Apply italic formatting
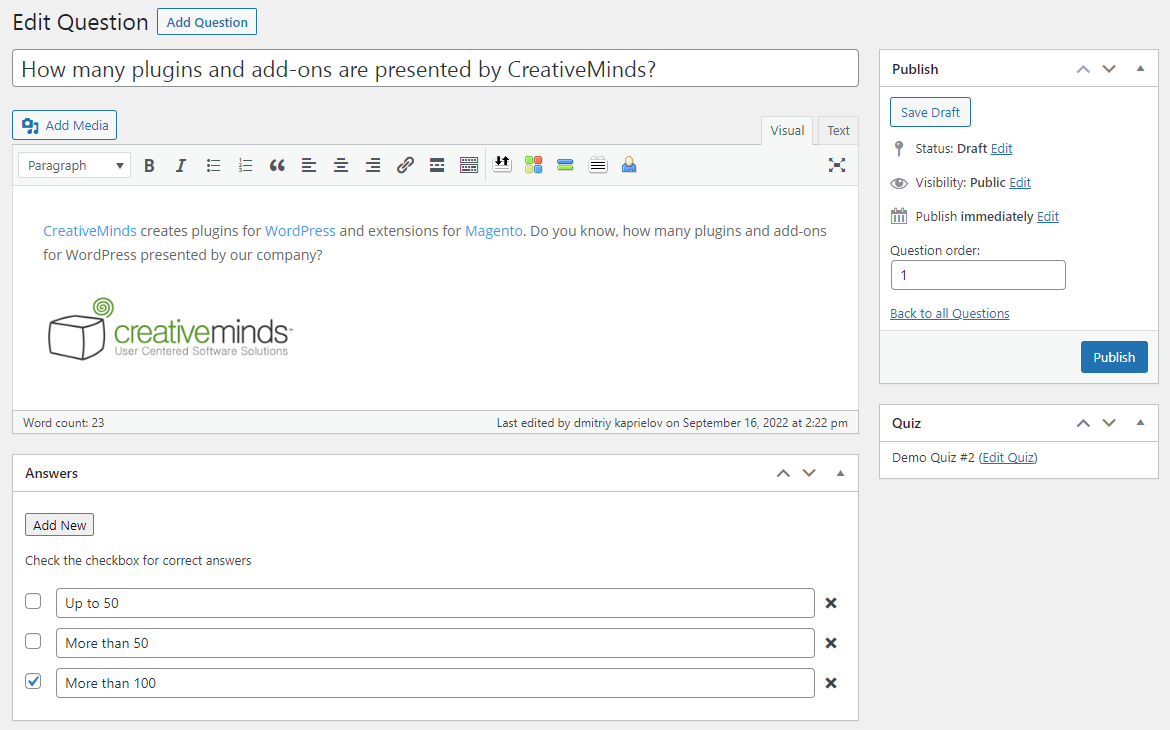Screen dimensions: 1170x730 coord(181,166)
